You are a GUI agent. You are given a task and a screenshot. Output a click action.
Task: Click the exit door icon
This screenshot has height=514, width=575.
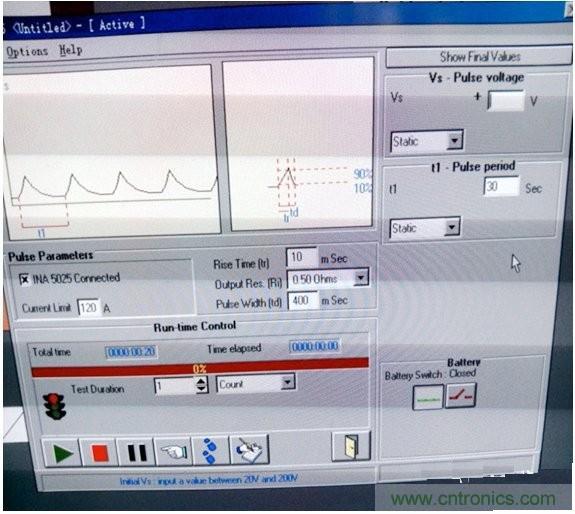pos(351,446)
